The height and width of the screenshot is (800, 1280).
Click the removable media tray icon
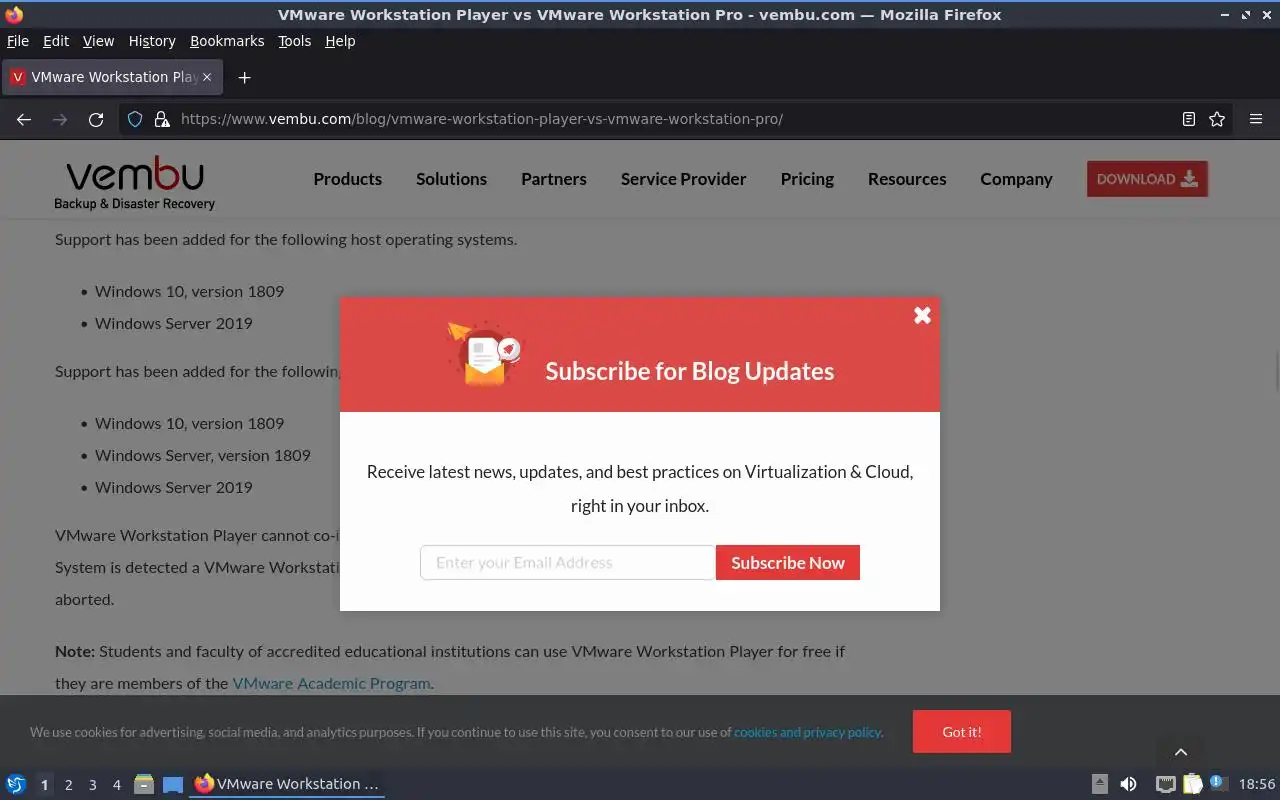pos(1099,784)
